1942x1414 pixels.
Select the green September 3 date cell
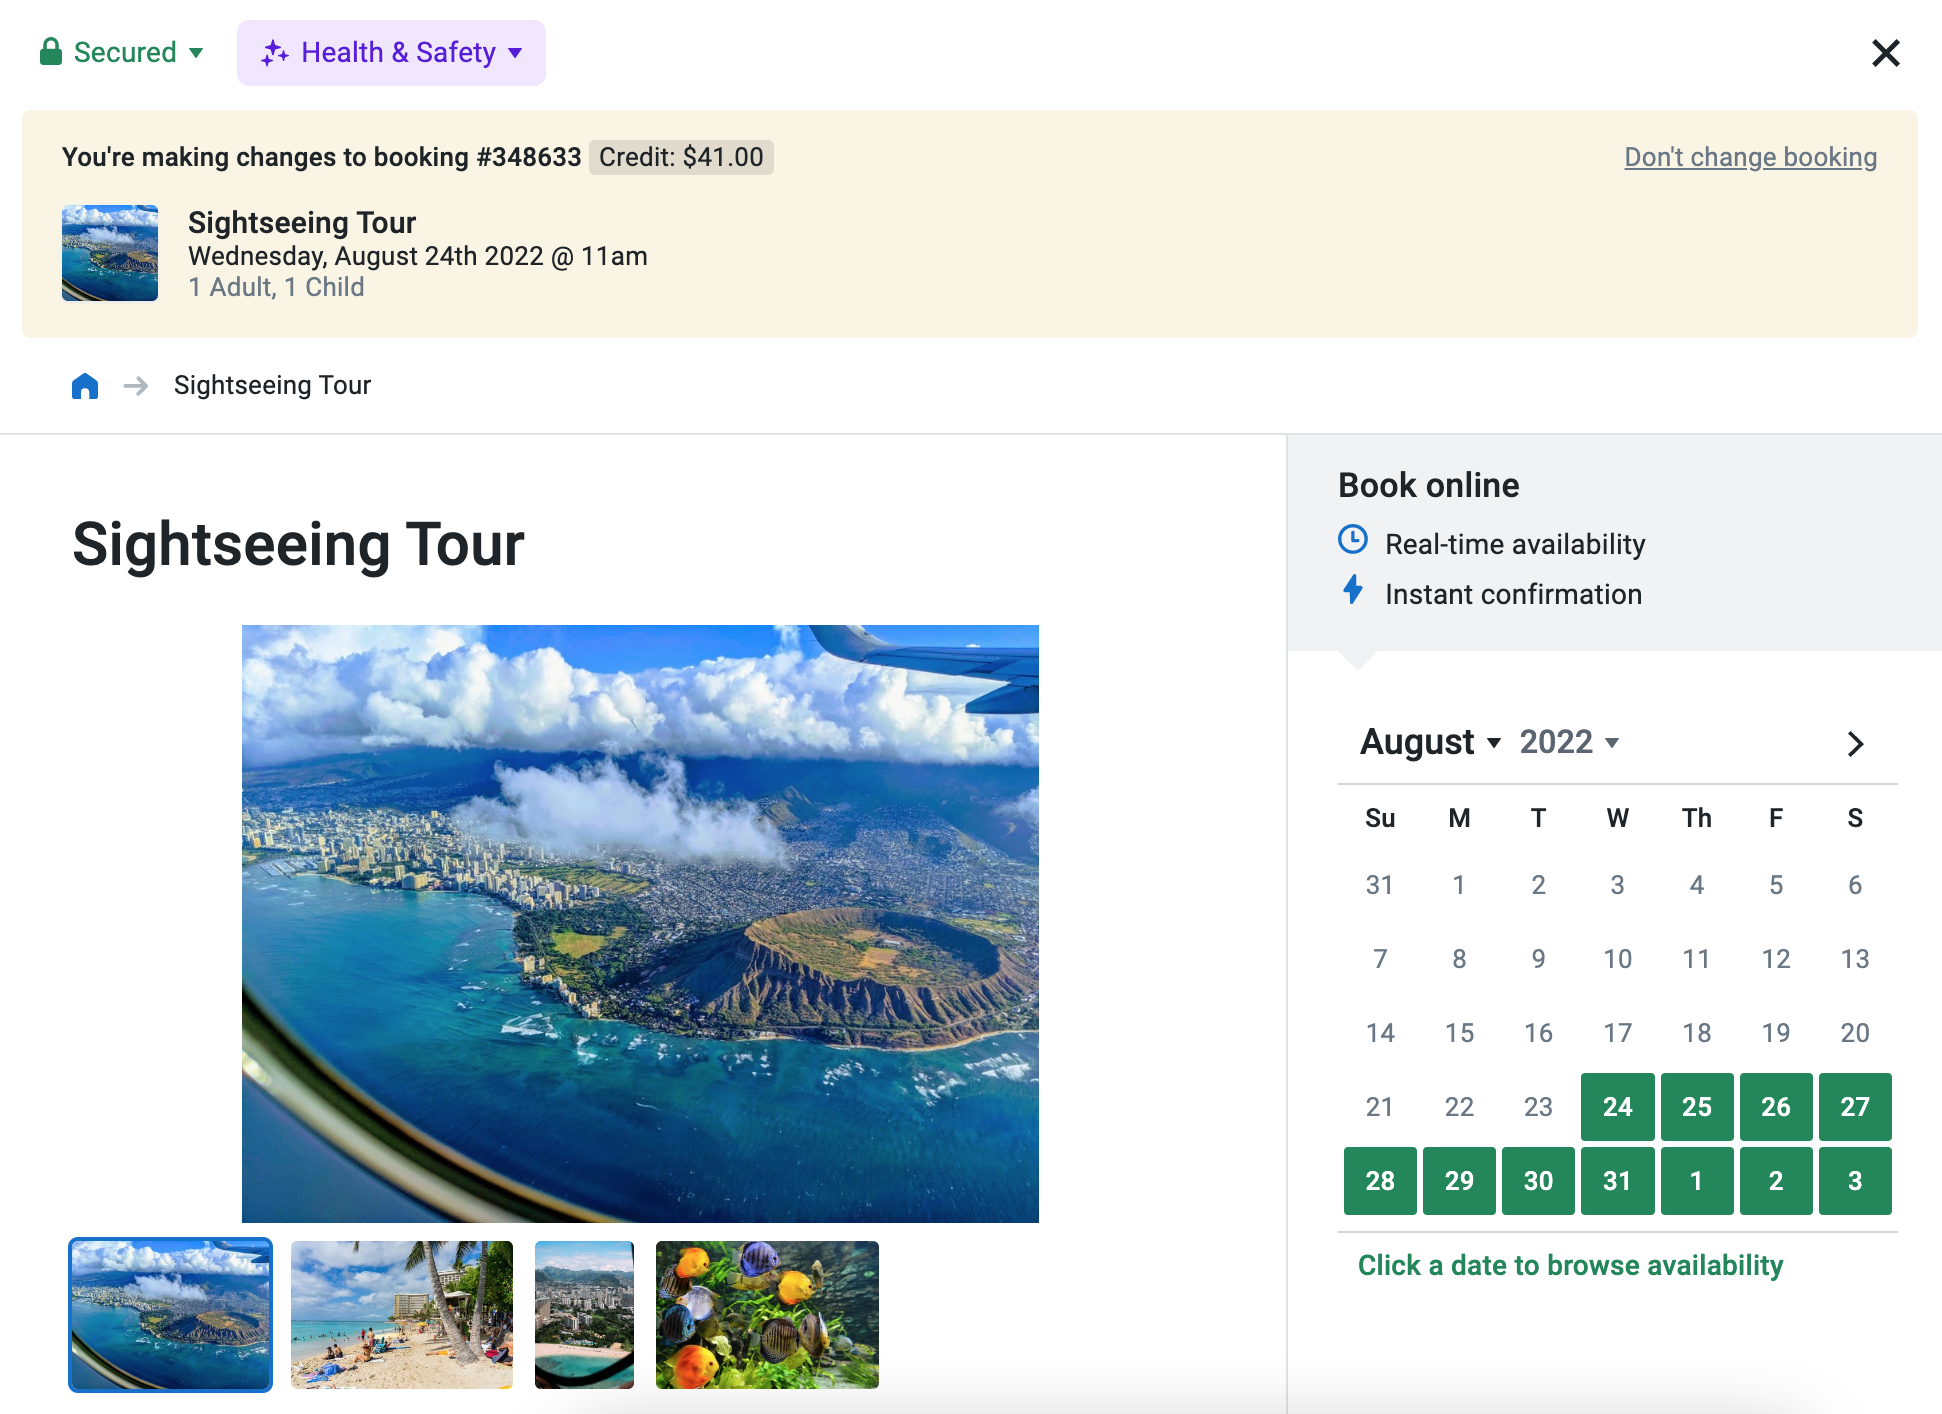coord(1855,1181)
